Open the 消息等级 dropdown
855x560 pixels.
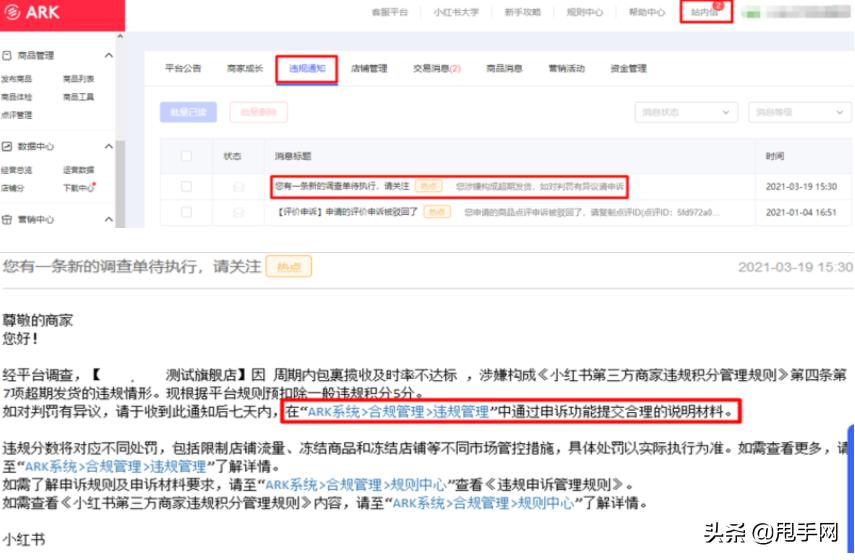(x=799, y=112)
